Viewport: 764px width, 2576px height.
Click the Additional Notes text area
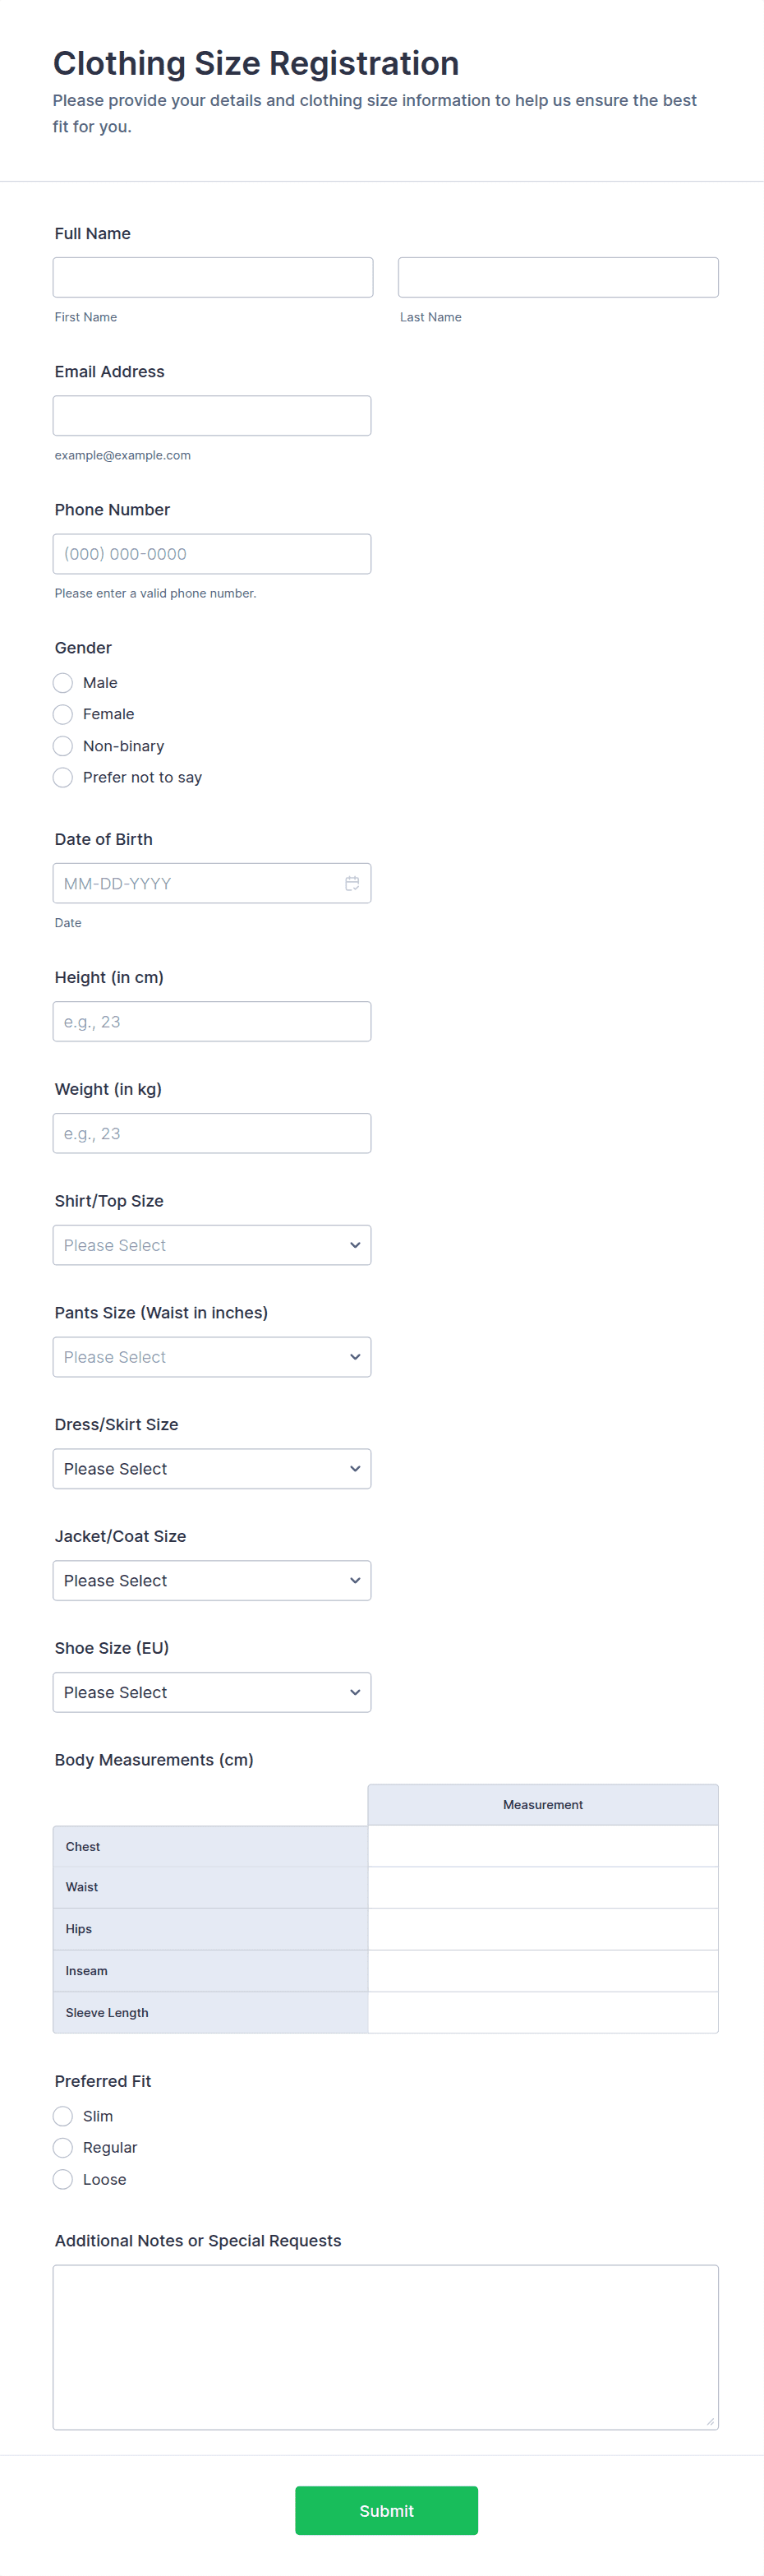[386, 2346]
